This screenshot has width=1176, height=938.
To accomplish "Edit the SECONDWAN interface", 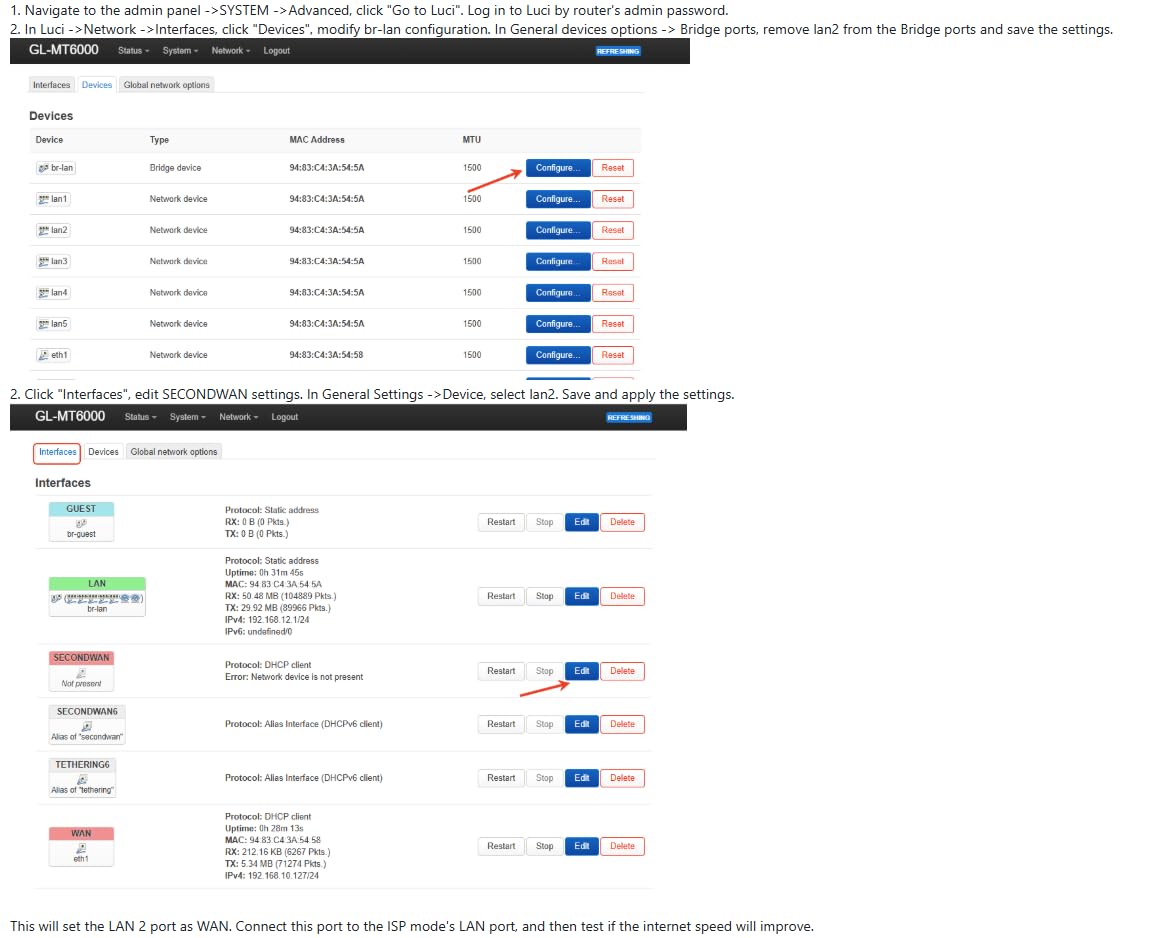I will [581, 671].
